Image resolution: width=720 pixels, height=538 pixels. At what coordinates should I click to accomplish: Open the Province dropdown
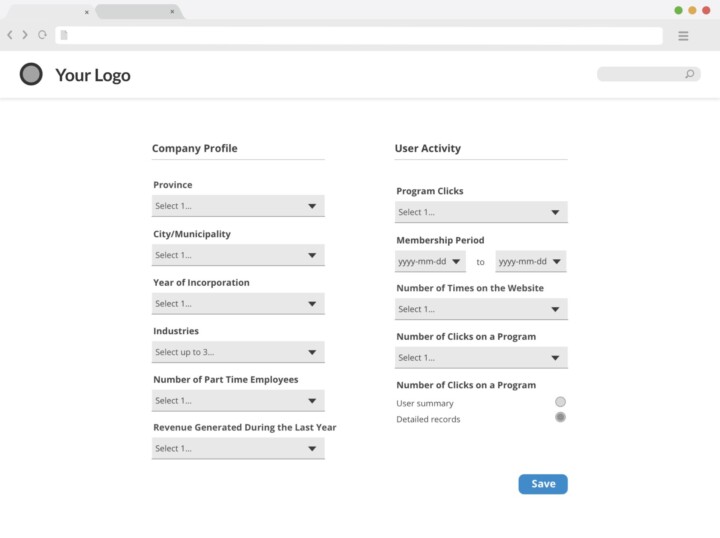[x=238, y=206]
